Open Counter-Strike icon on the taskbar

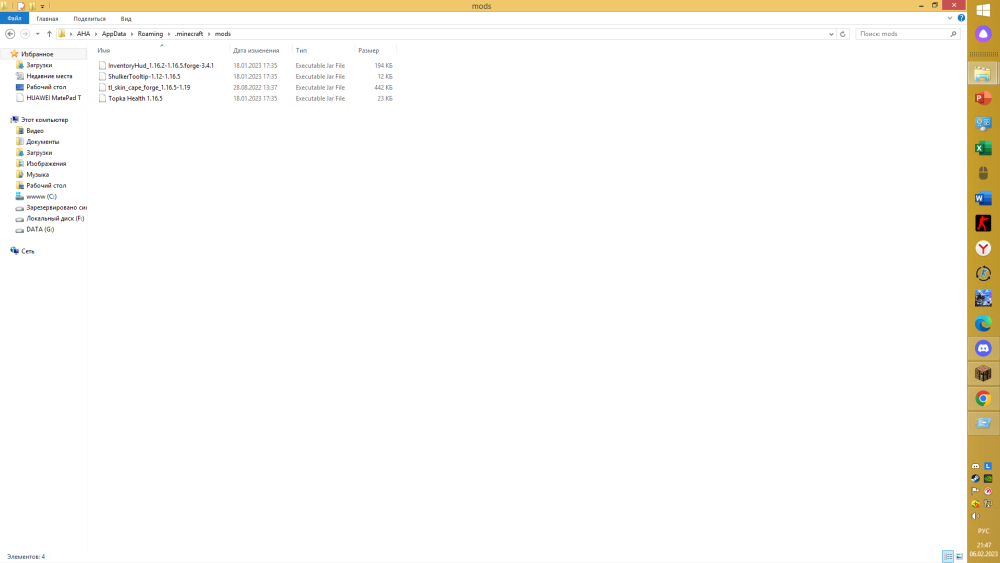983,224
